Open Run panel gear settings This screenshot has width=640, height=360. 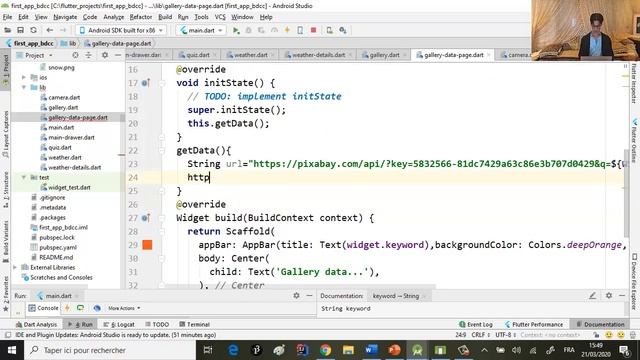click(x=296, y=296)
